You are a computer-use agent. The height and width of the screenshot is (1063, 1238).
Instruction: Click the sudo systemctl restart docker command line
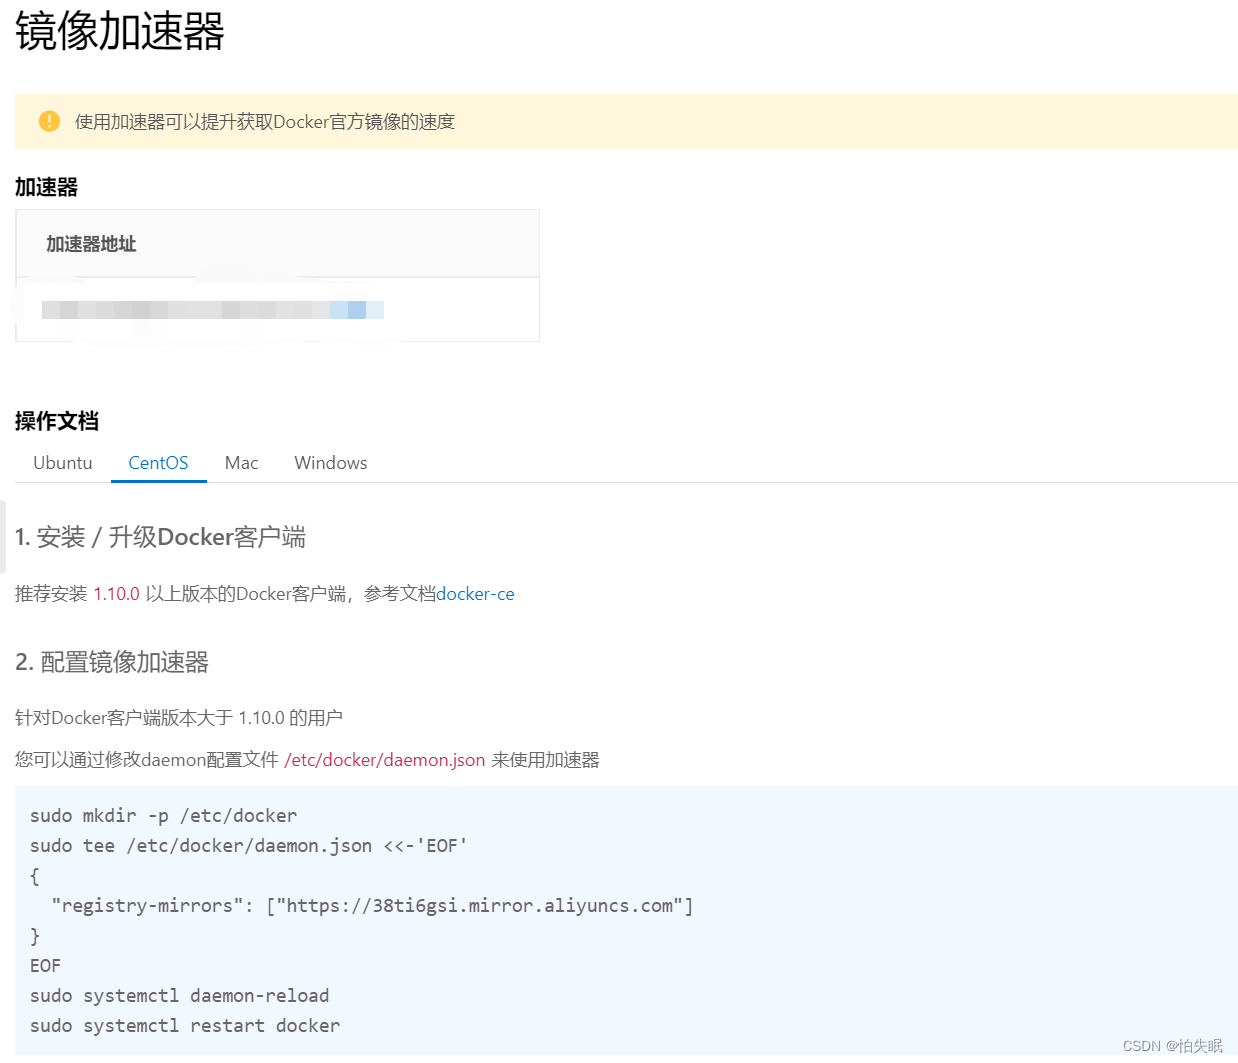point(184,1025)
